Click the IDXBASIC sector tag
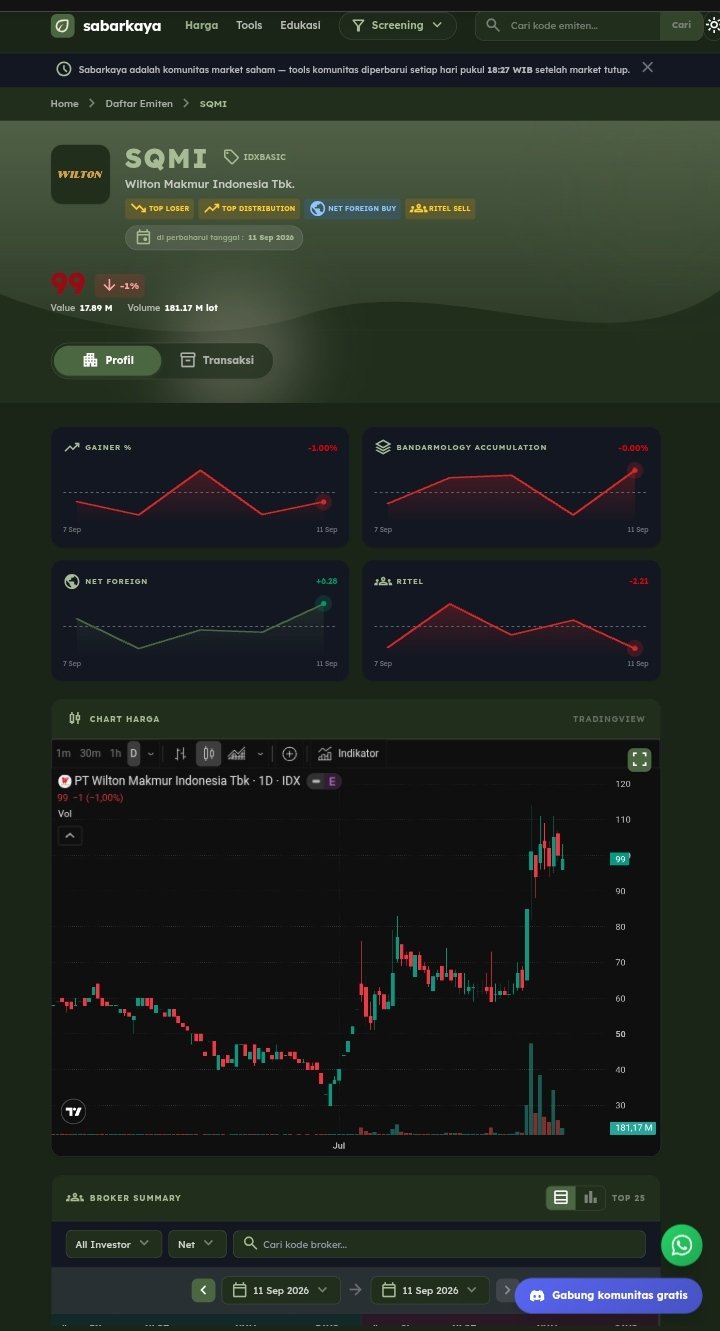Image resolution: width=720 pixels, height=1331 pixels. coord(255,157)
